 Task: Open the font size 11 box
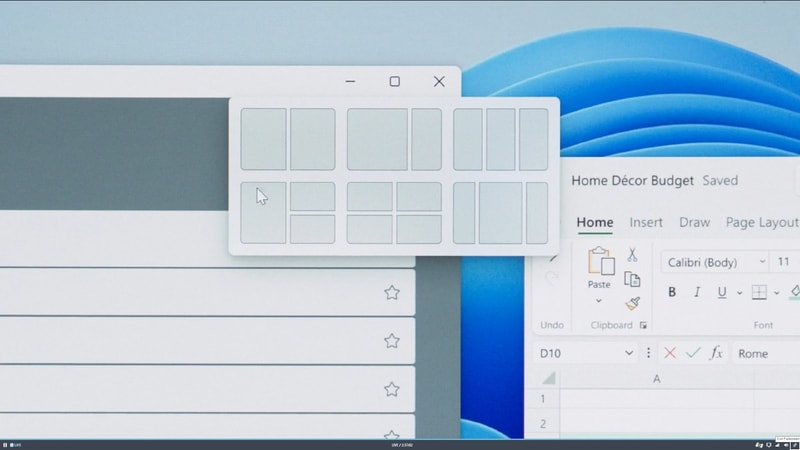pos(785,262)
